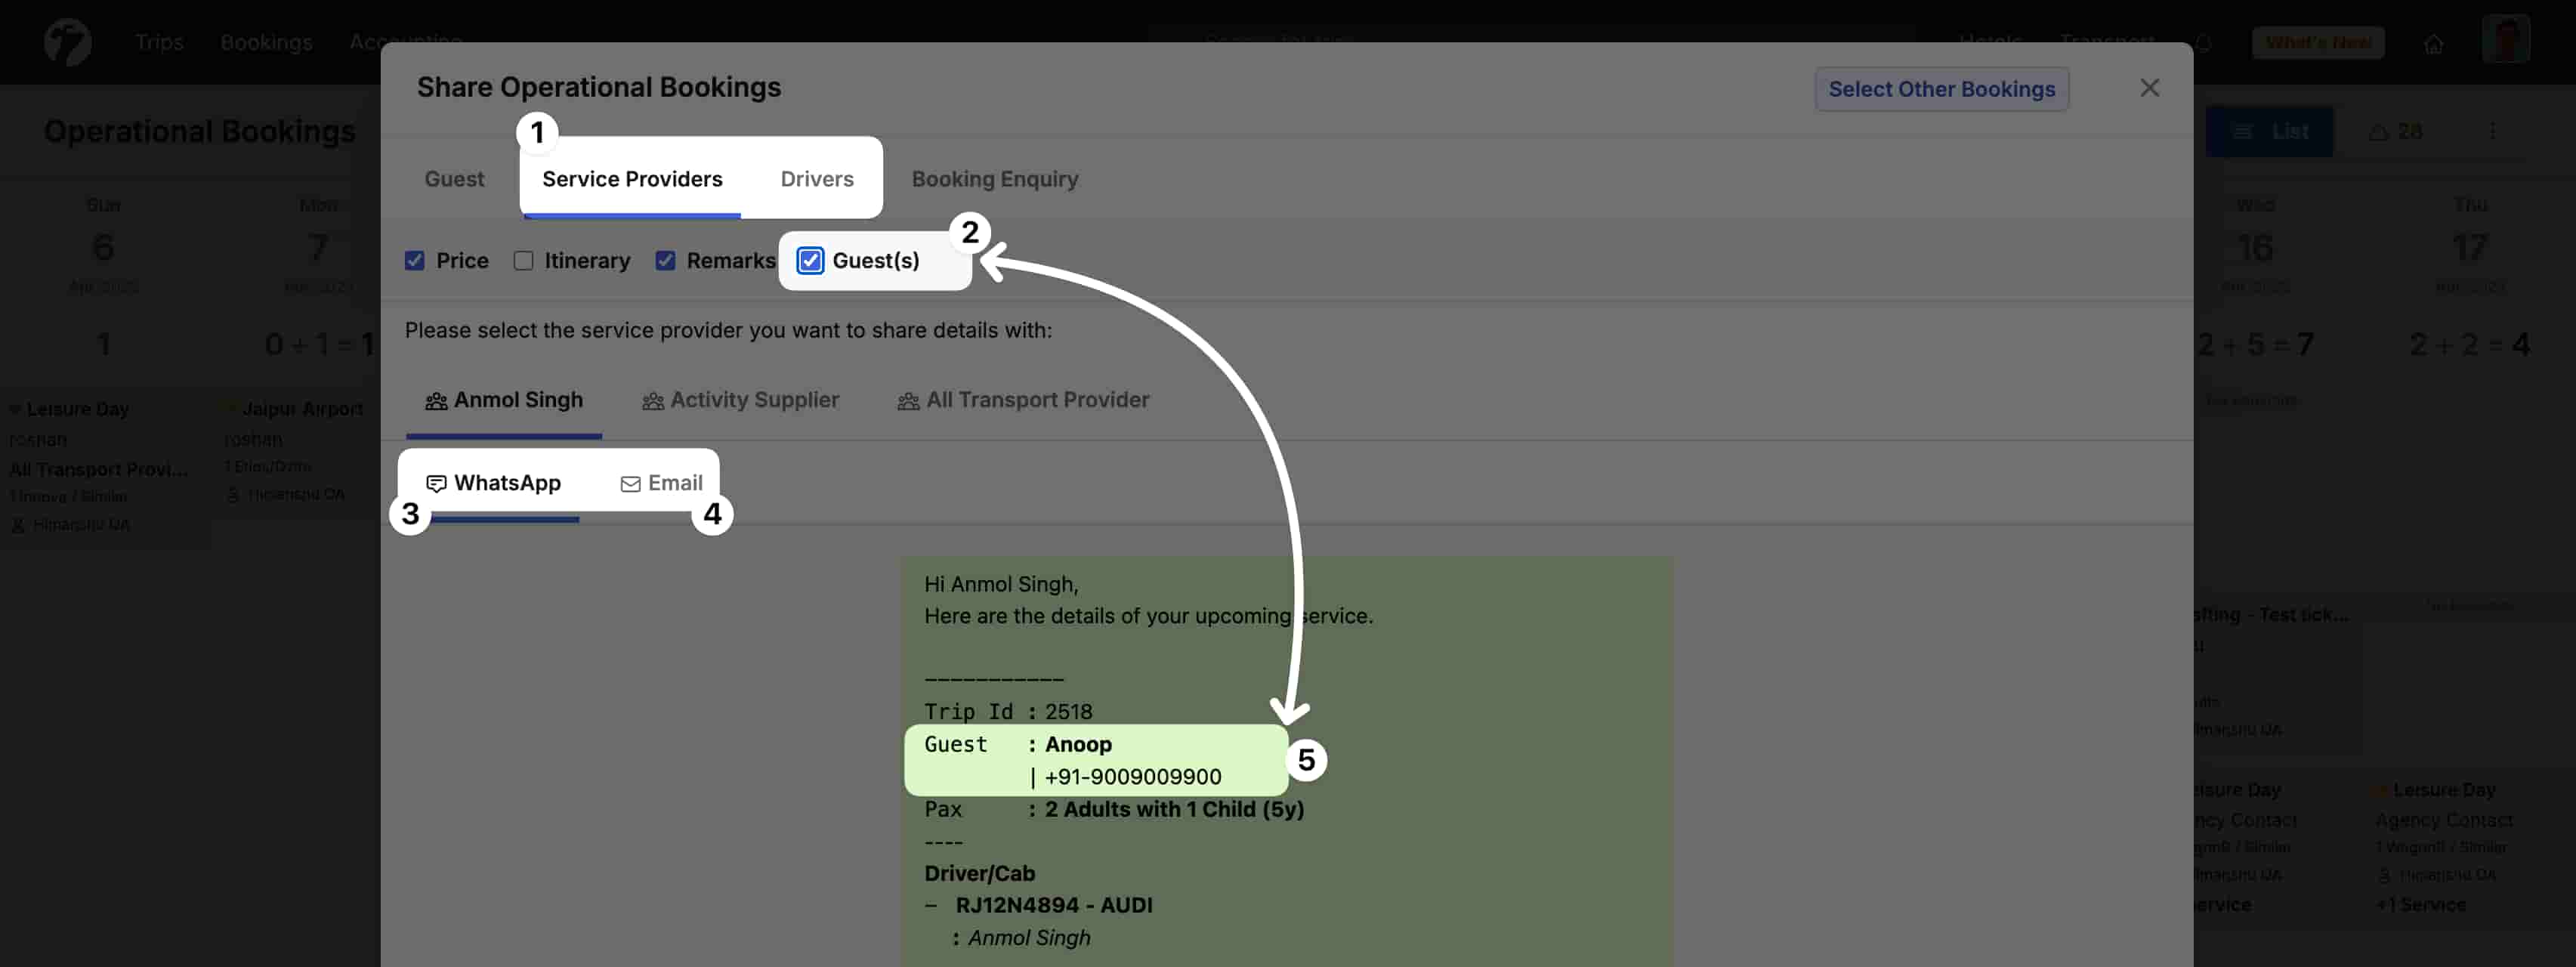The height and width of the screenshot is (967, 2576).
Task: Click the company logo in top-left corner
Action: click(x=67, y=42)
